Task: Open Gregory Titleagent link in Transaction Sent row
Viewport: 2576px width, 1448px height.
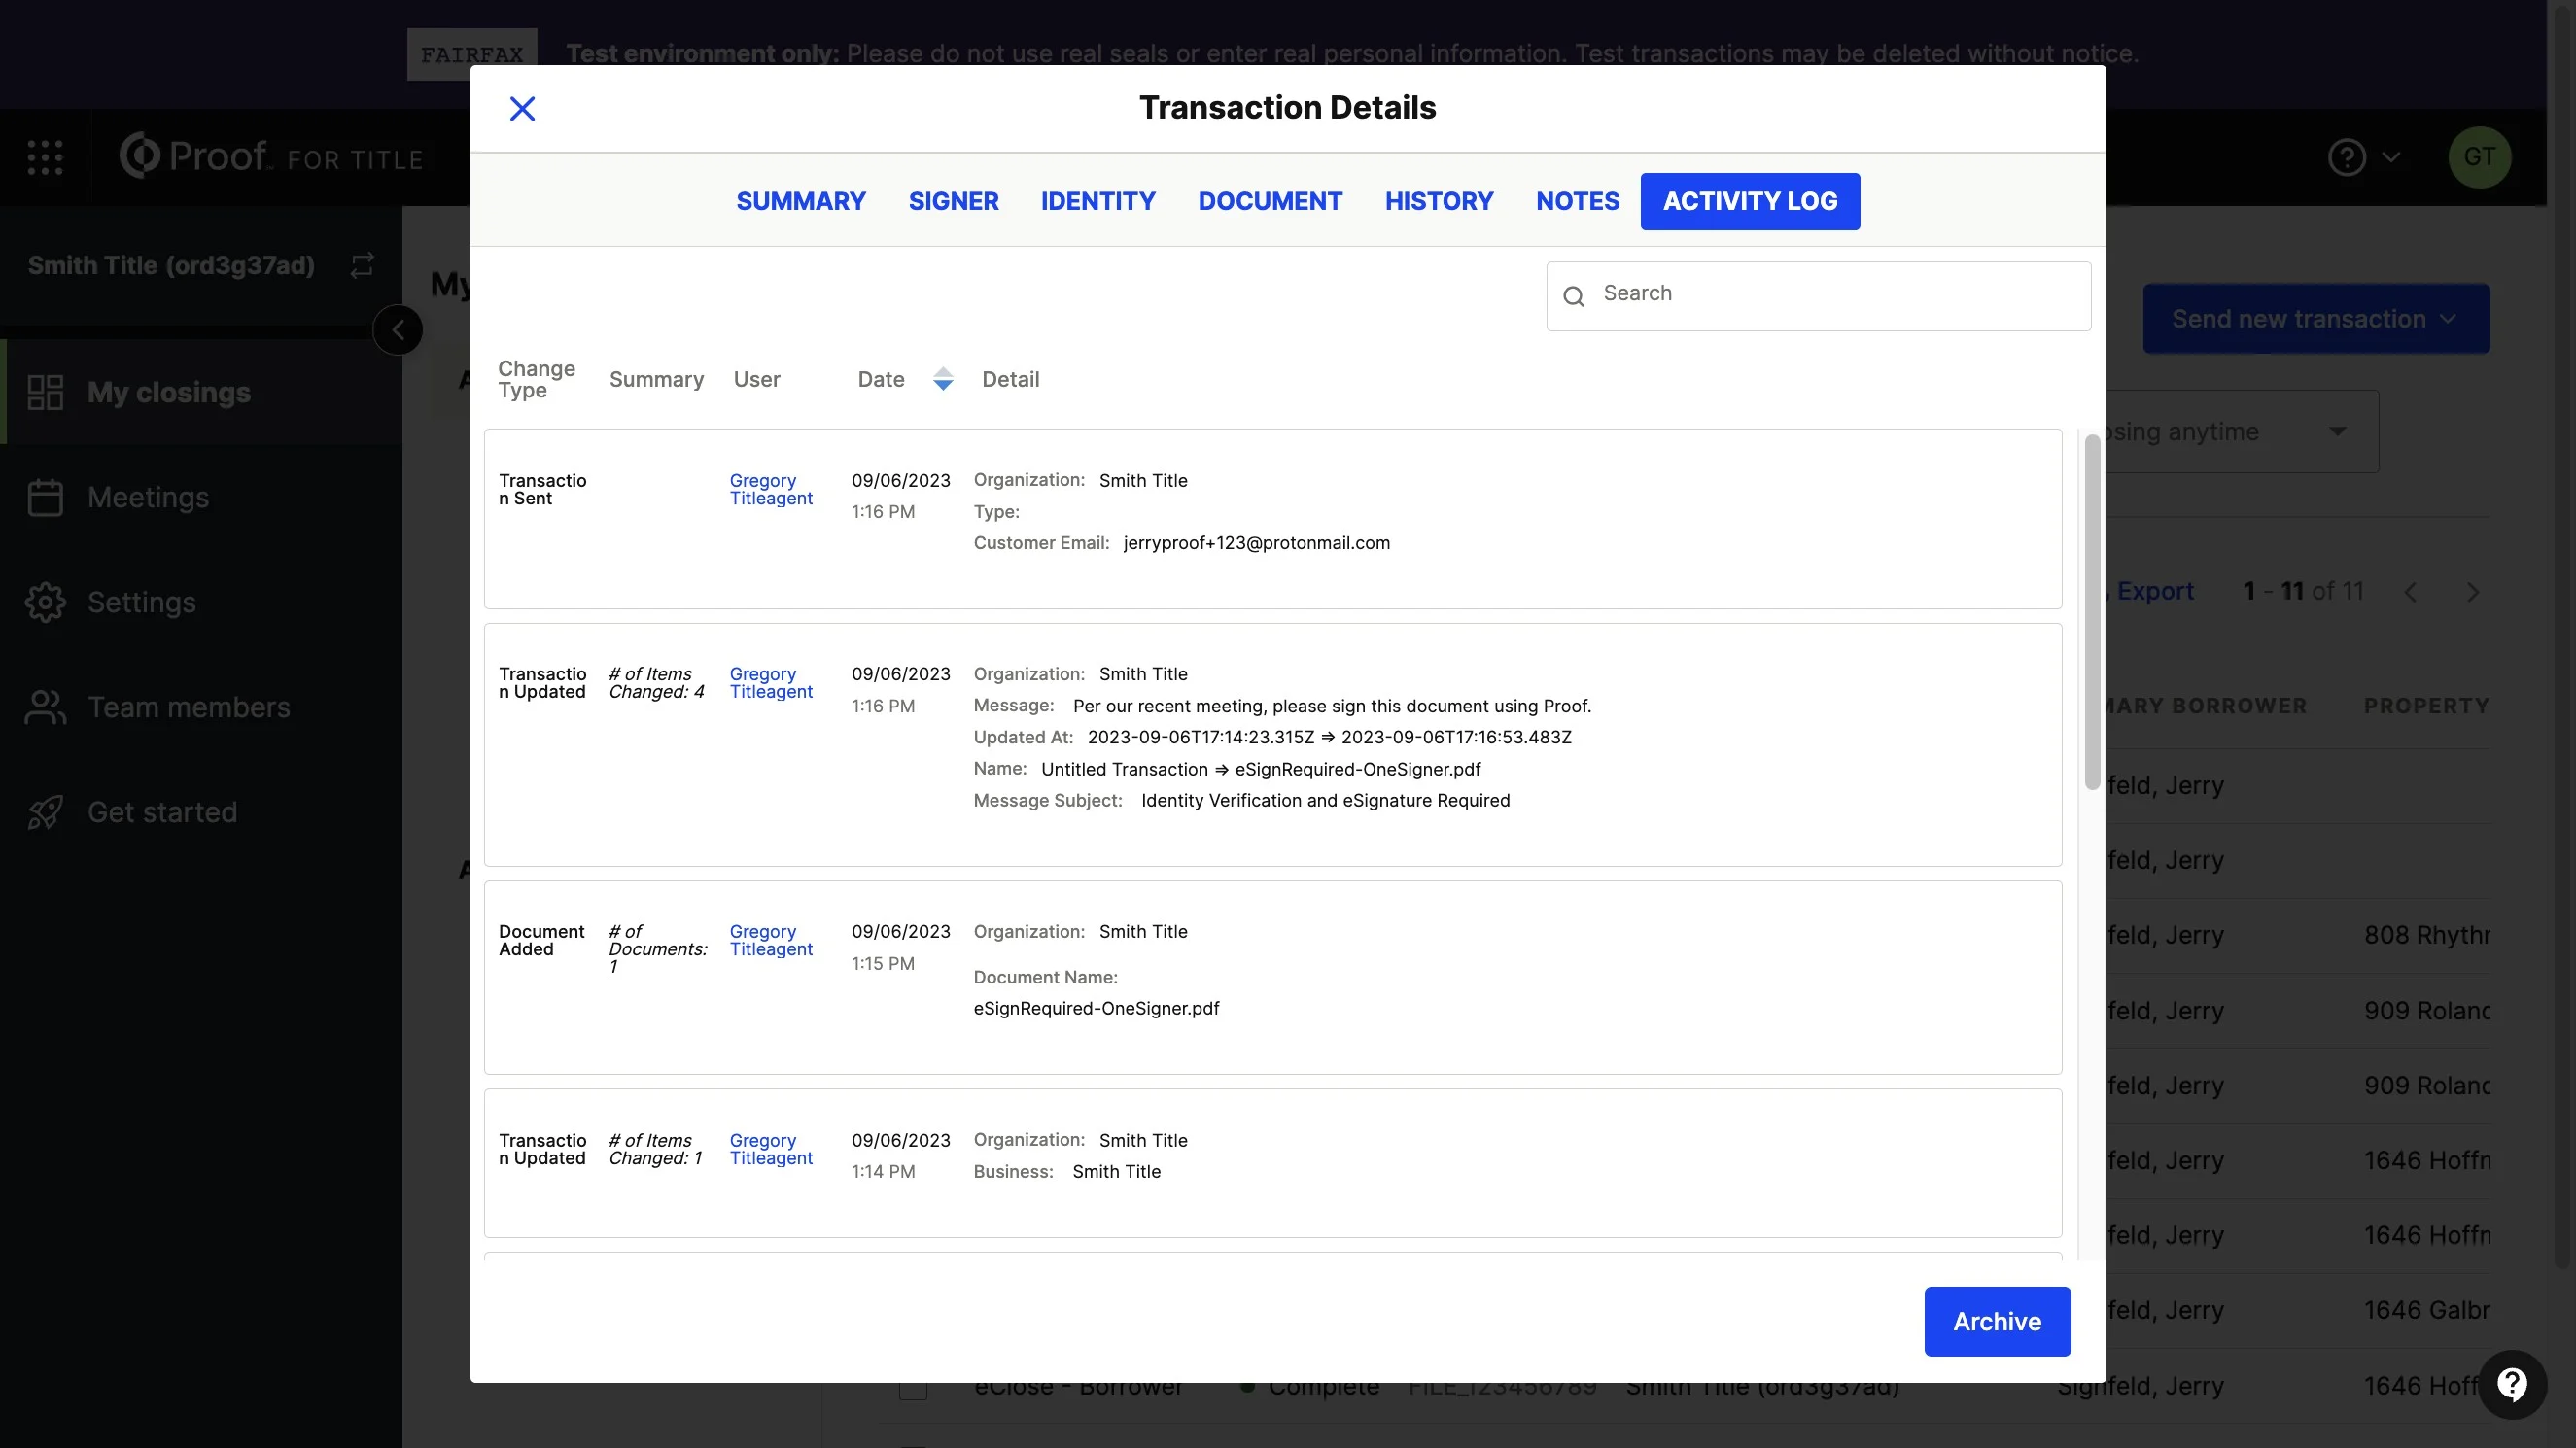Action: coord(771,489)
